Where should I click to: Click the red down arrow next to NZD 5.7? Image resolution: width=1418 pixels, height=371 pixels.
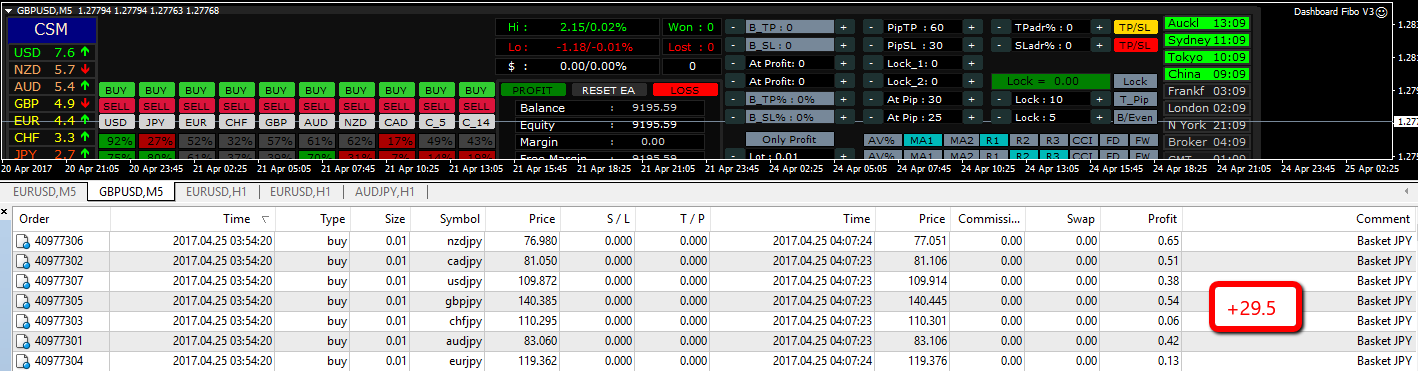click(x=85, y=70)
